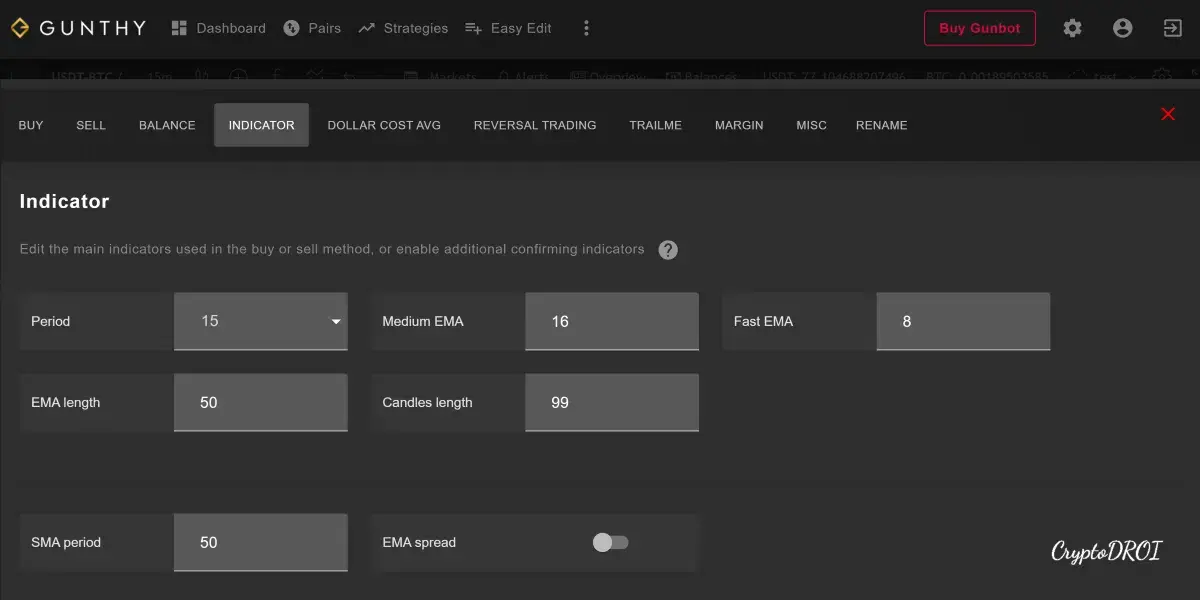Open the Pairs menu

[x=312, y=28]
